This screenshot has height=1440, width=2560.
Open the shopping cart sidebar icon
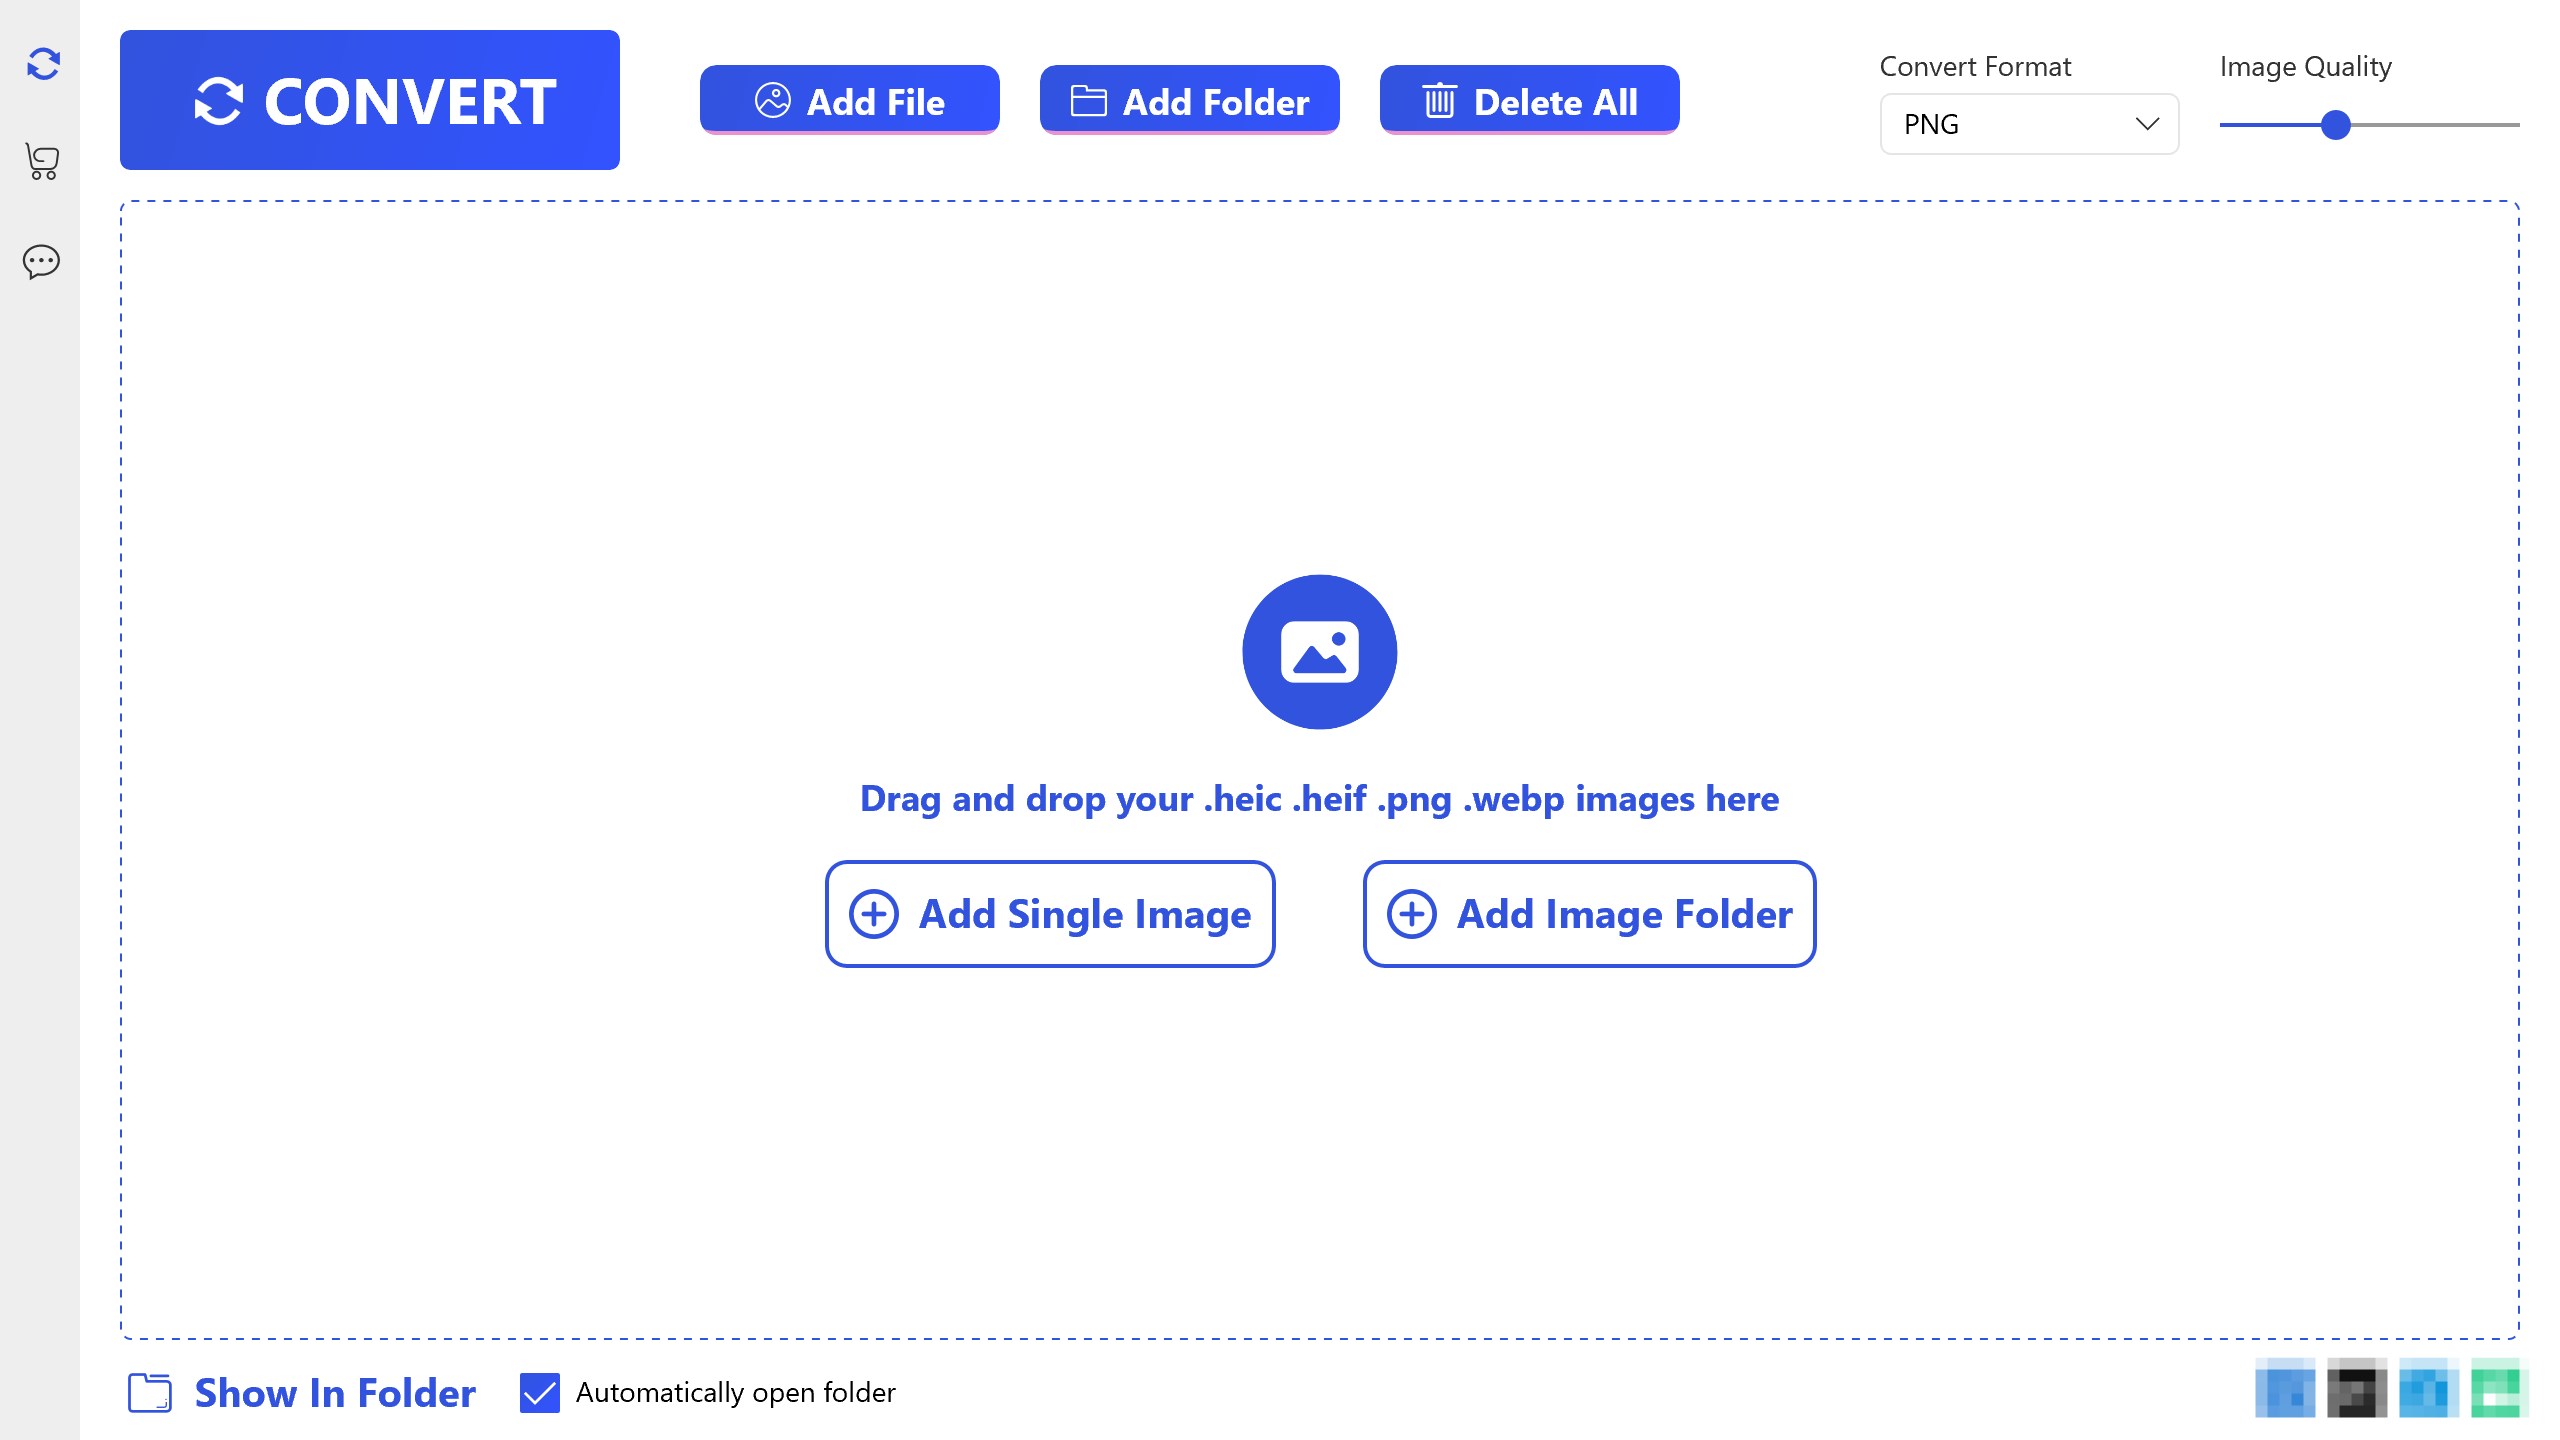coord(42,161)
